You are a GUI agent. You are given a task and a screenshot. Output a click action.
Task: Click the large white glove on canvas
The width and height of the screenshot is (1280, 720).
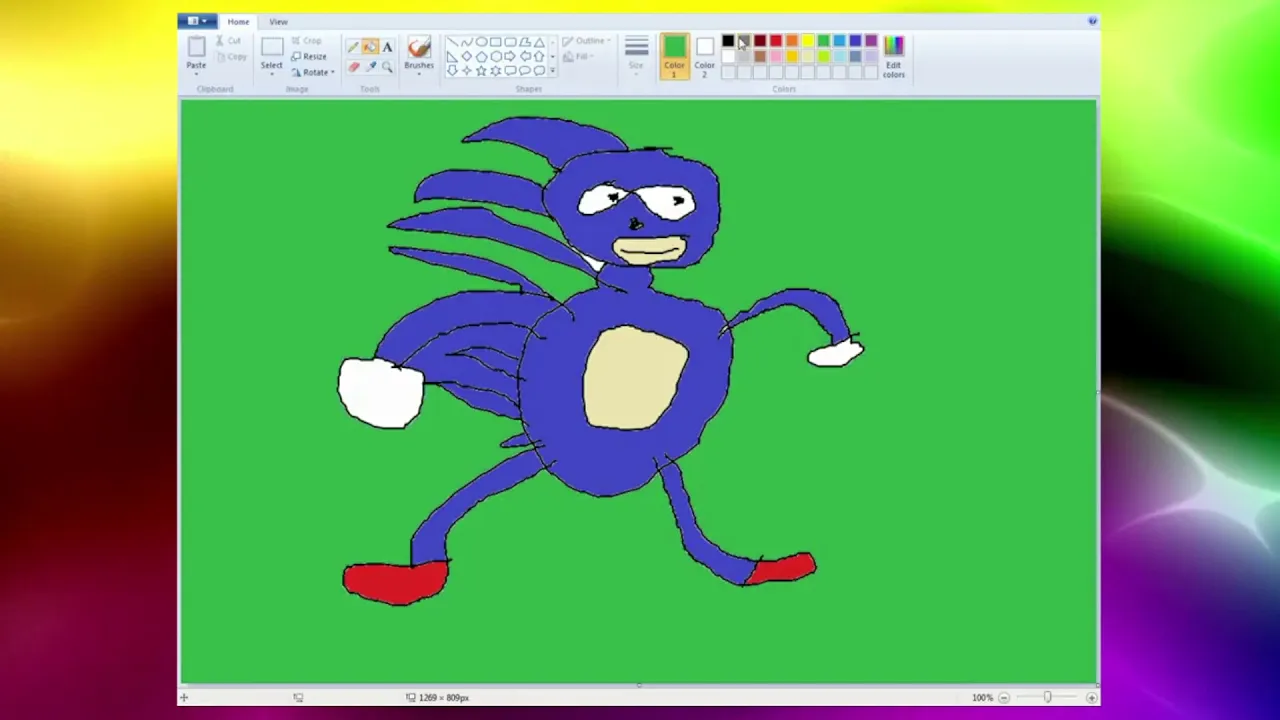[x=380, y=392]
